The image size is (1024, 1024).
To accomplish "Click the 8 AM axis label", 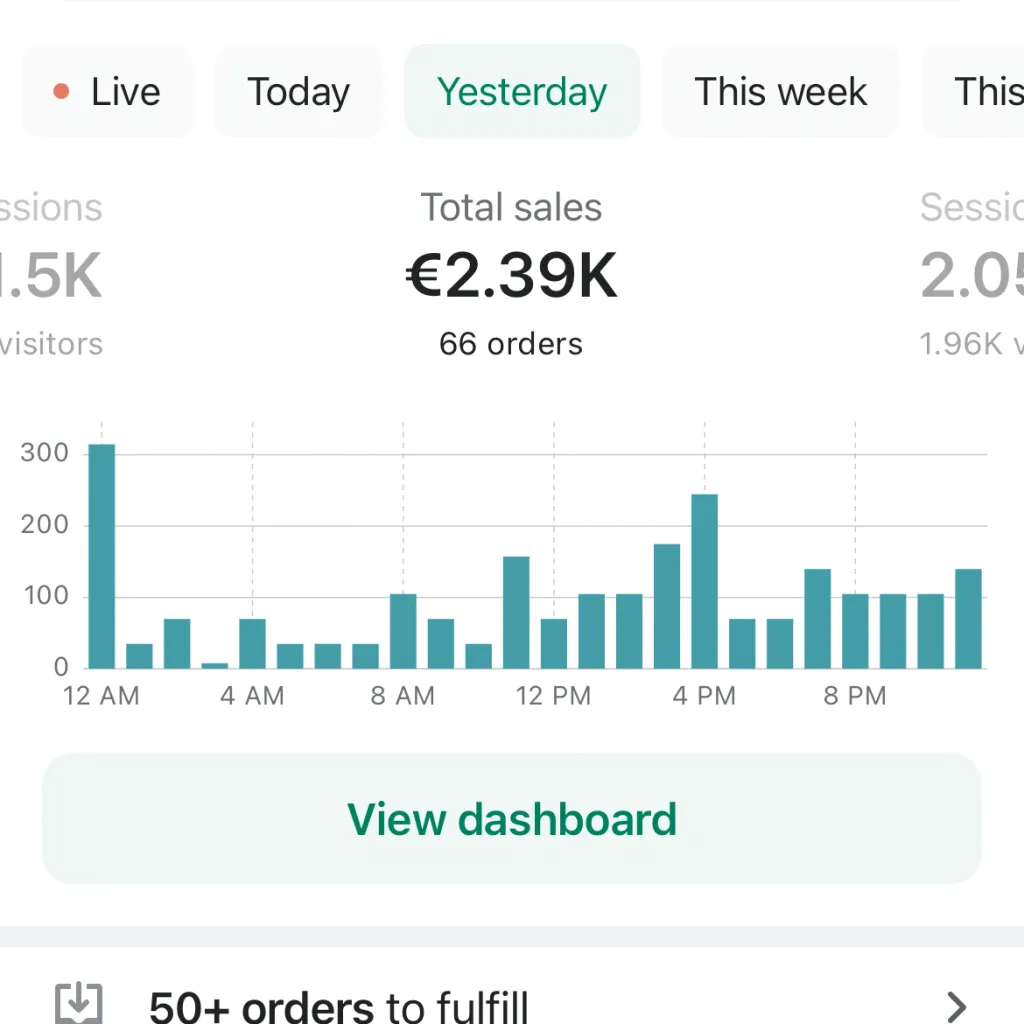I will pos(402,695).
